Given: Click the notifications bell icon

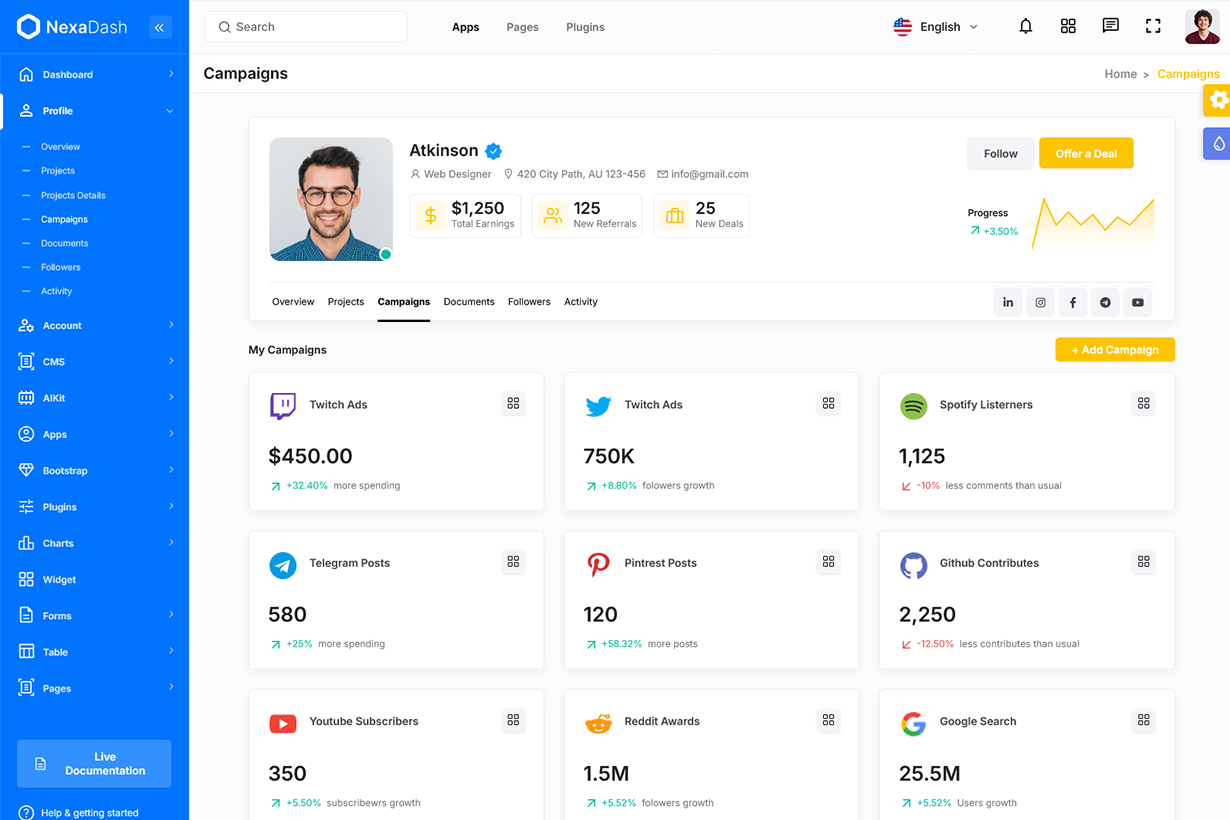Looking at the screenshot, I should (1025, 27).
